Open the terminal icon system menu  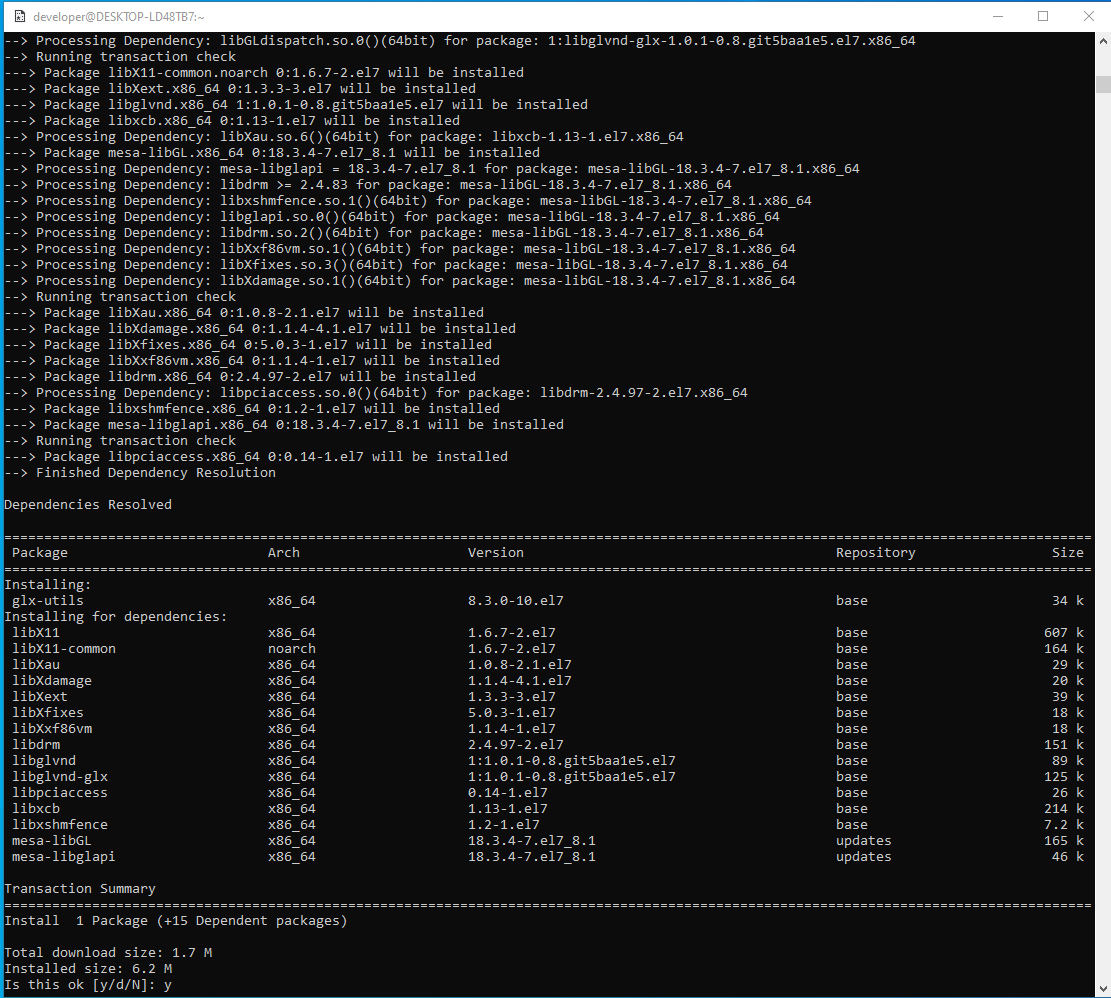point(17,16)
